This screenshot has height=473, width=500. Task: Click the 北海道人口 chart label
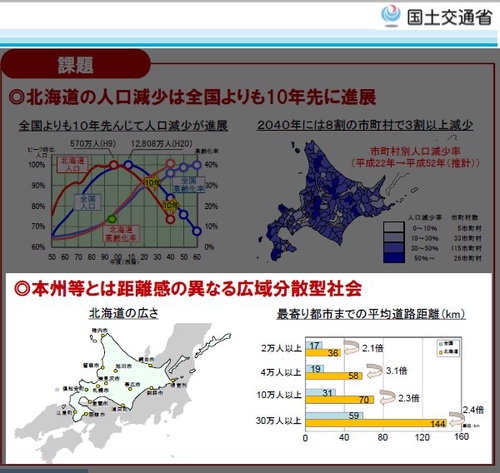tap(73, 164)
